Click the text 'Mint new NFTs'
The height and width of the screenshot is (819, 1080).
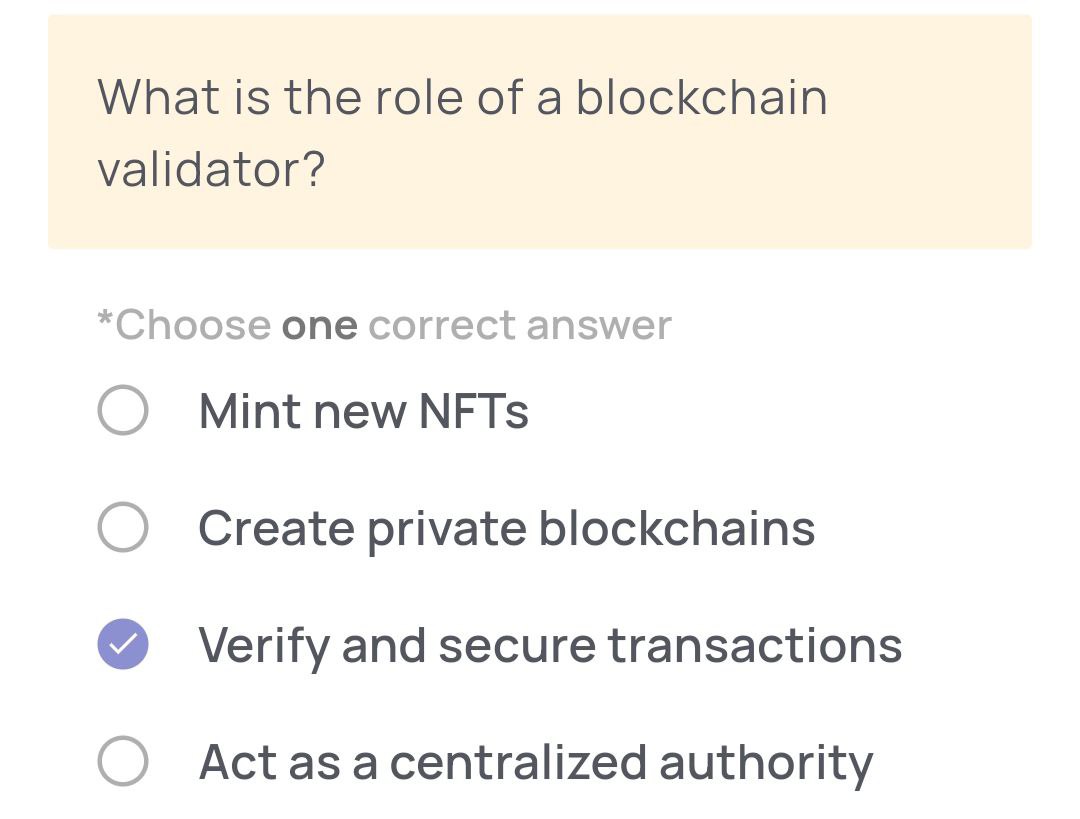coord(364,411)
